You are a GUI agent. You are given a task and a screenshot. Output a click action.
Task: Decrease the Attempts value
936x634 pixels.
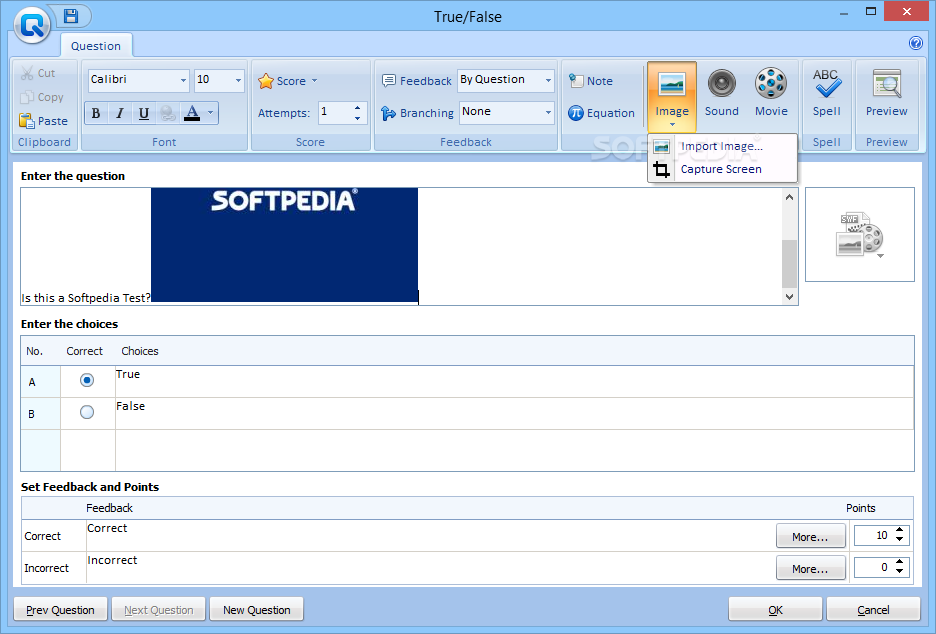pos(357,118)
